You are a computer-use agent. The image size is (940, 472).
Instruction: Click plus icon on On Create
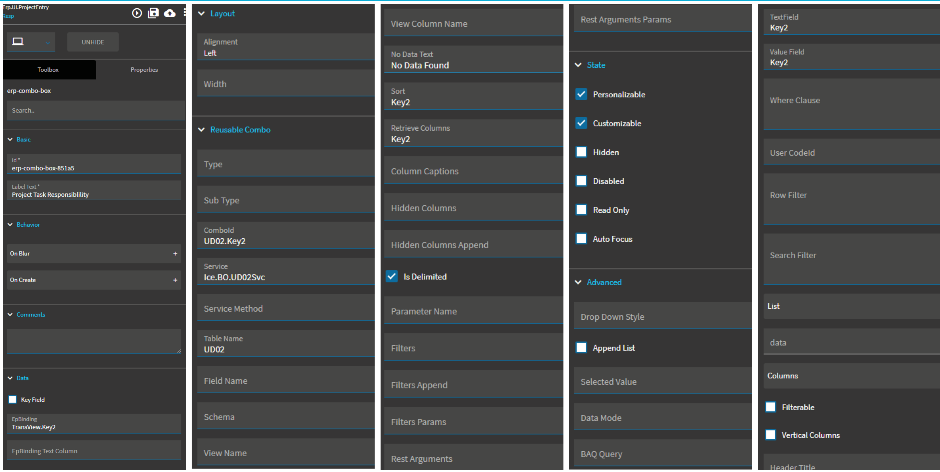(x=175, y=280)
